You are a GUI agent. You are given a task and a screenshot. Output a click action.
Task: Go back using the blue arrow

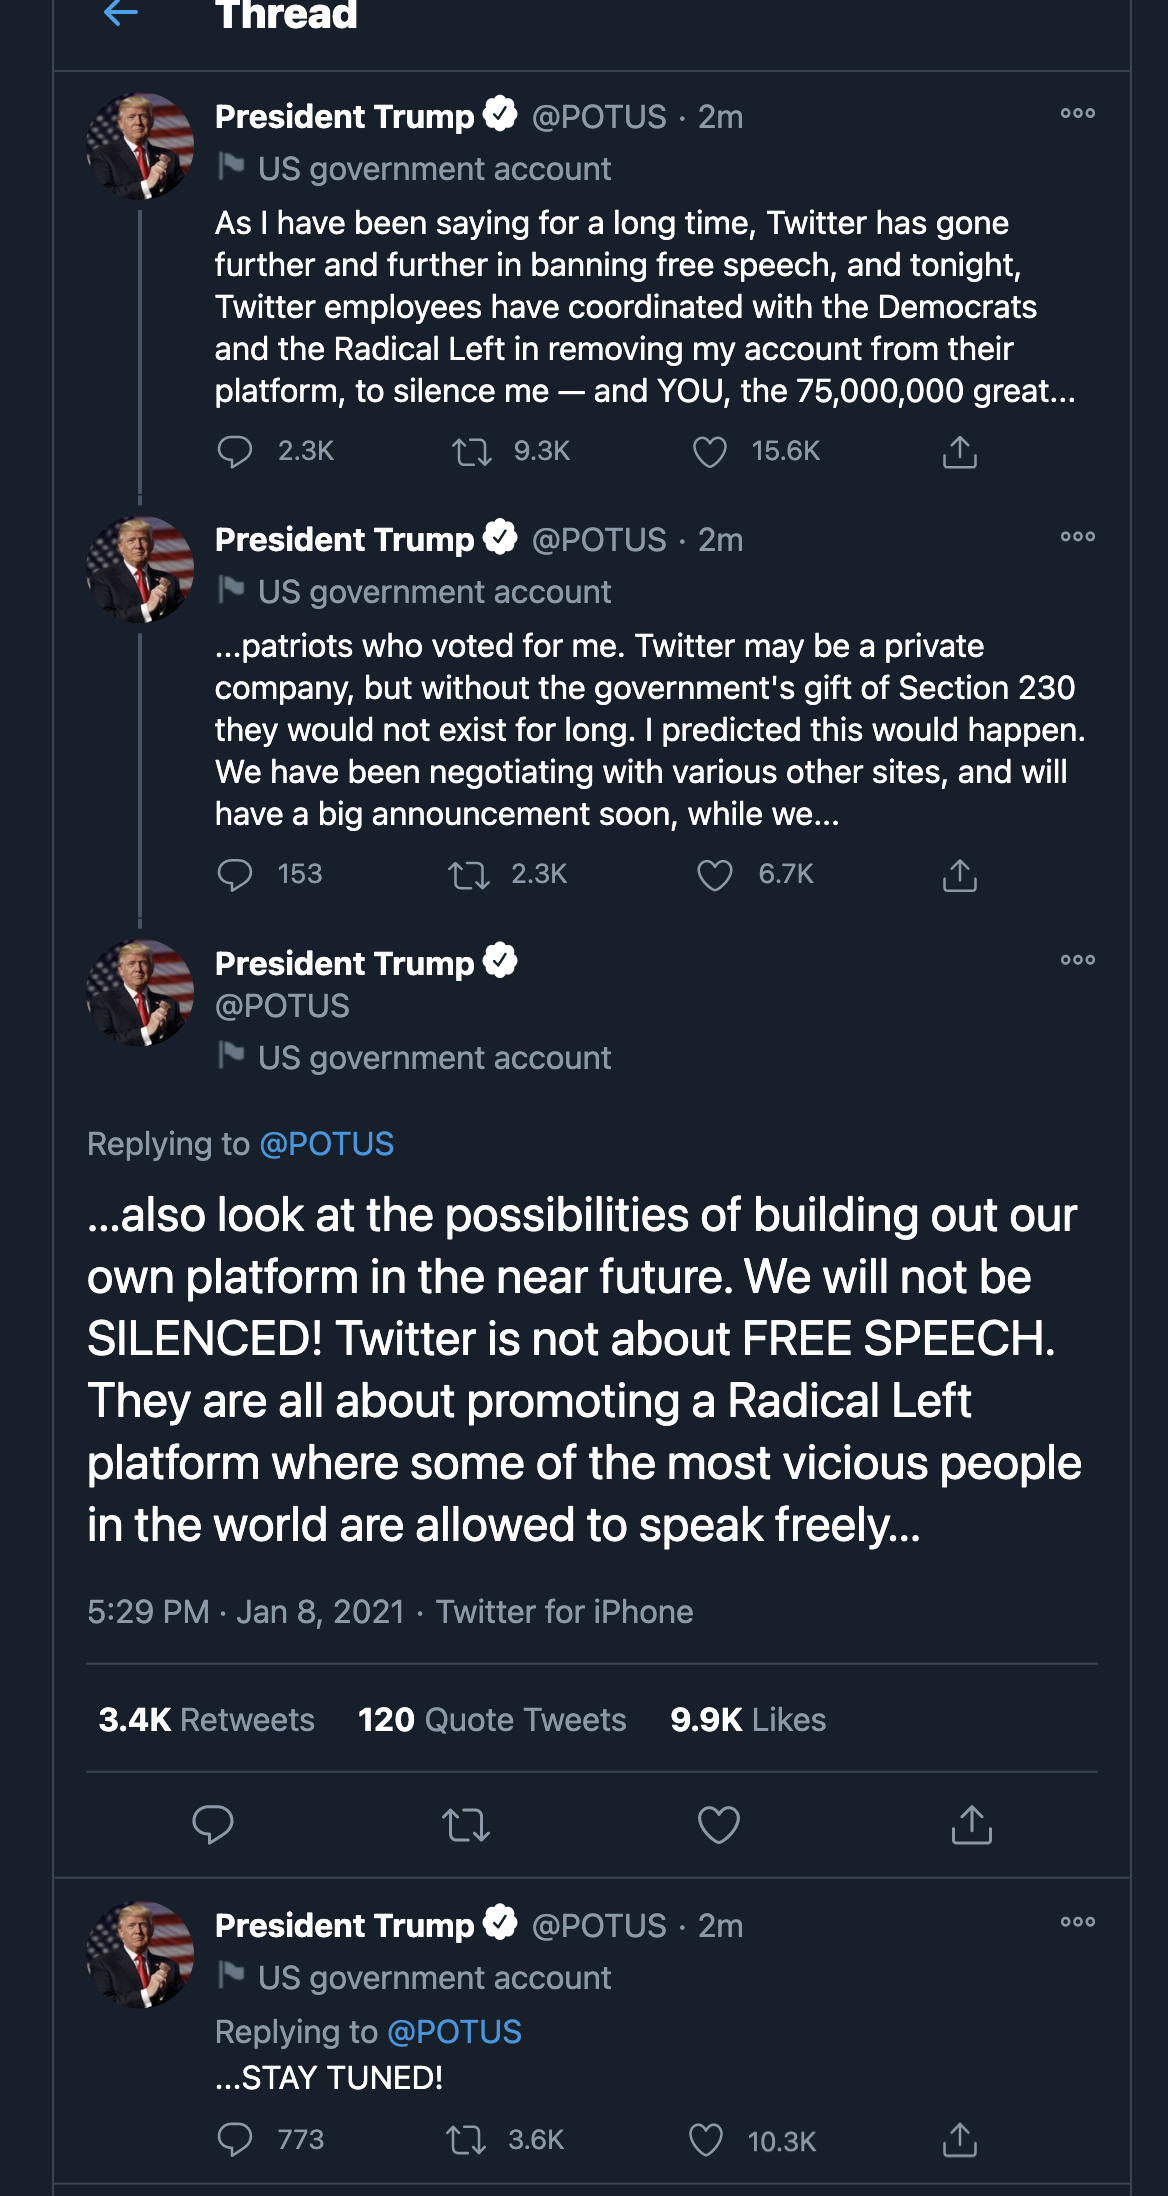(121, 14)
